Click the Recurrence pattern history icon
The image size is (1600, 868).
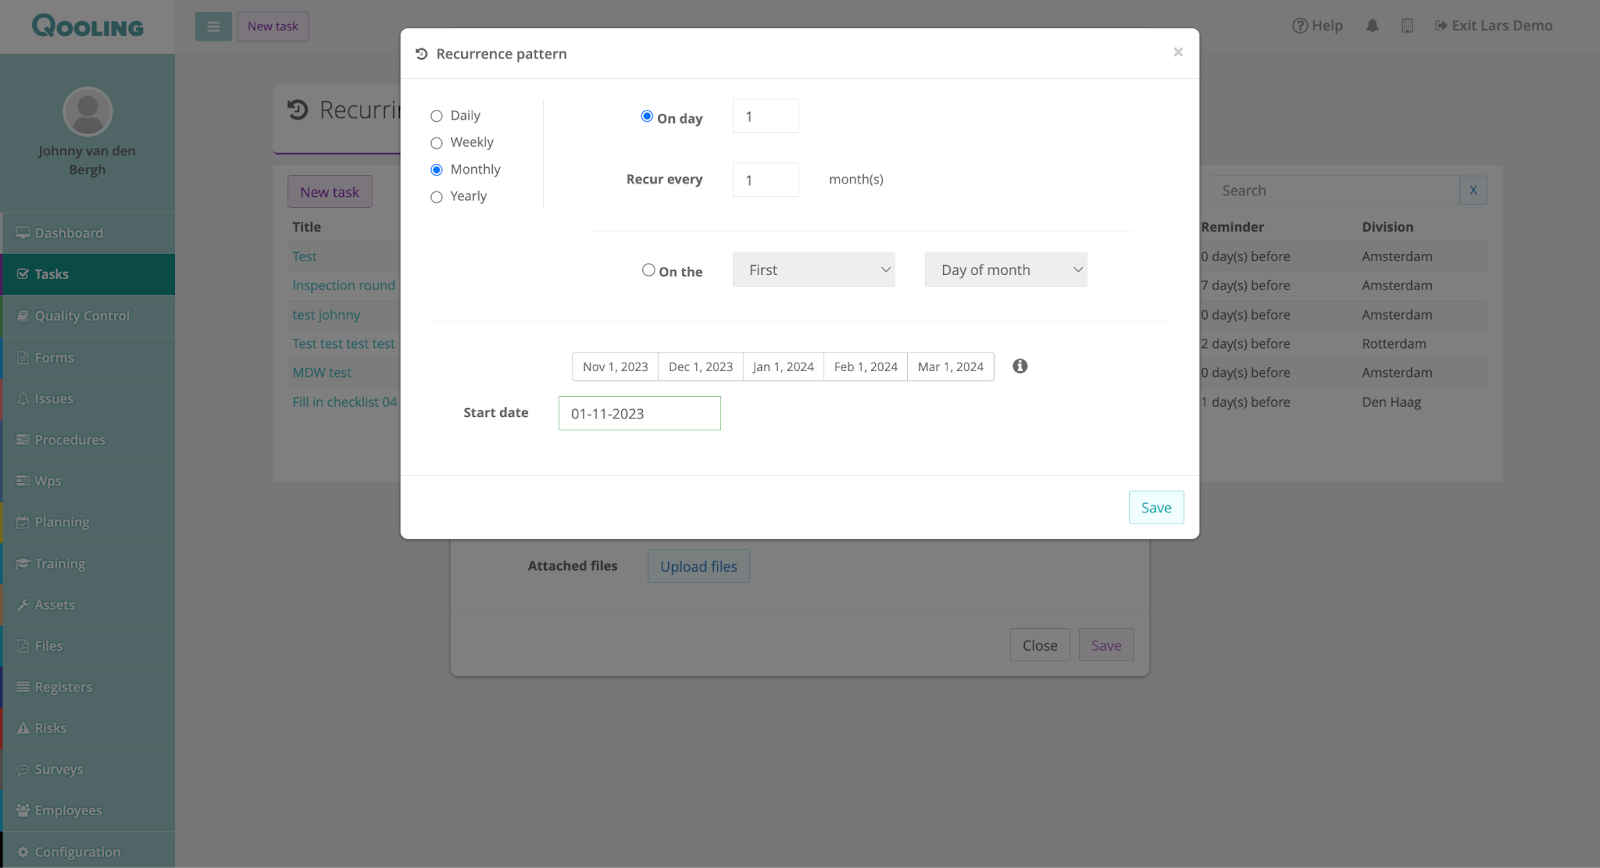coord(421,54)
